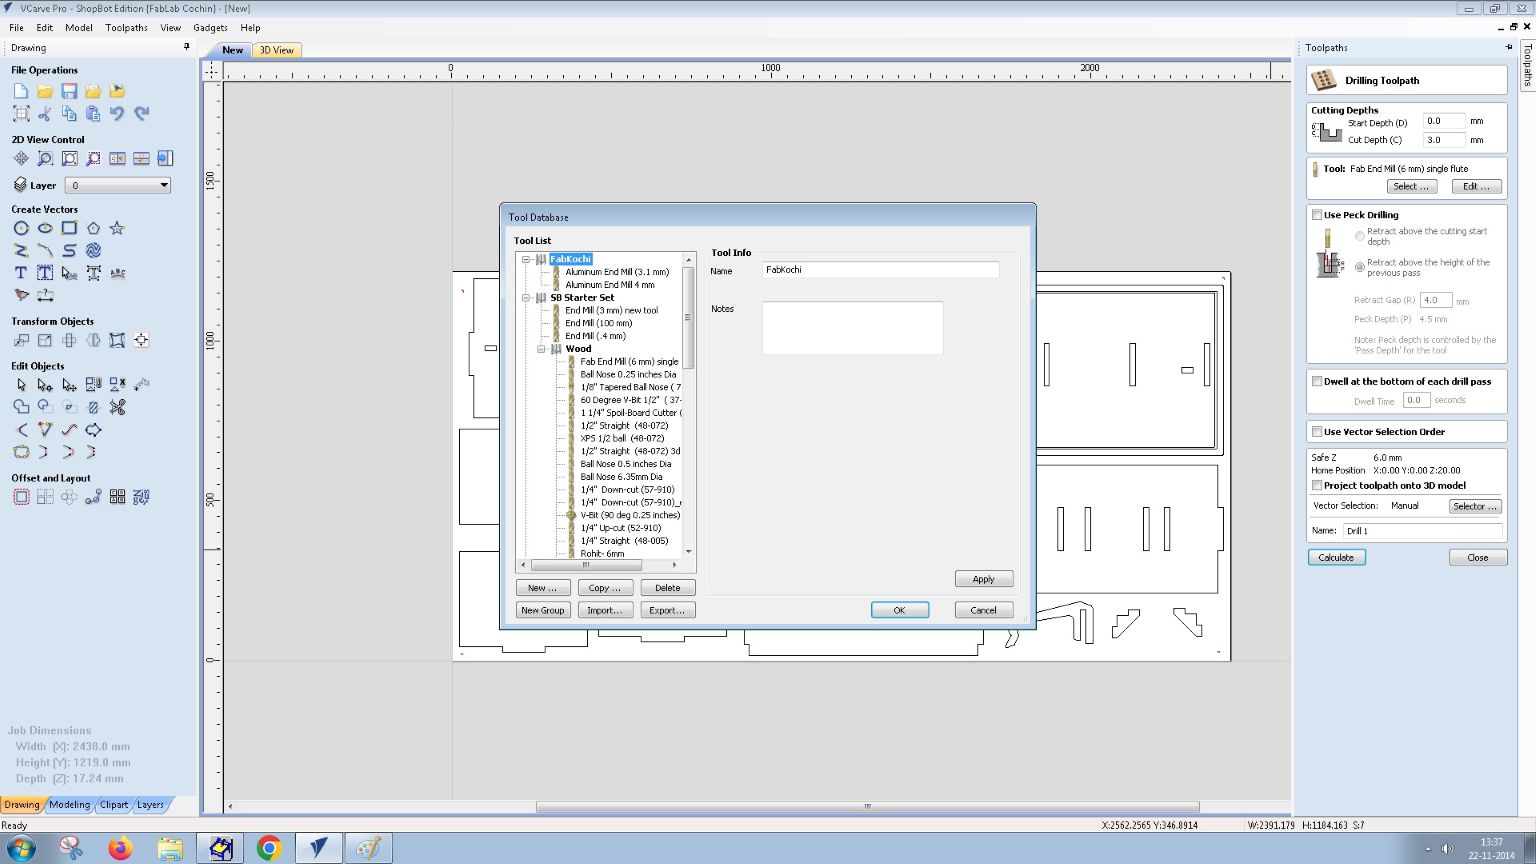
Task: Select the Draw Ellipse tool
Action: point(45,228)
